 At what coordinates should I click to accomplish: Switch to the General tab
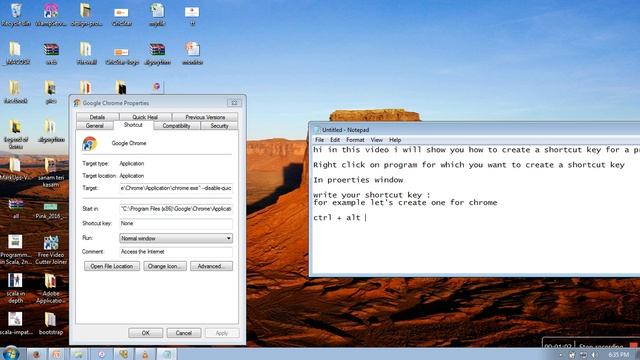(95, 126)
